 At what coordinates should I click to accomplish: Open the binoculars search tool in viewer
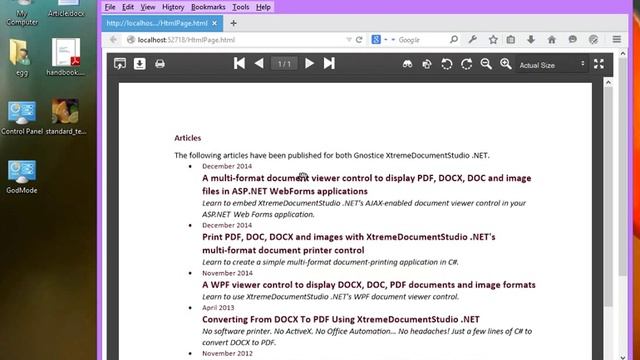point(407,64)
